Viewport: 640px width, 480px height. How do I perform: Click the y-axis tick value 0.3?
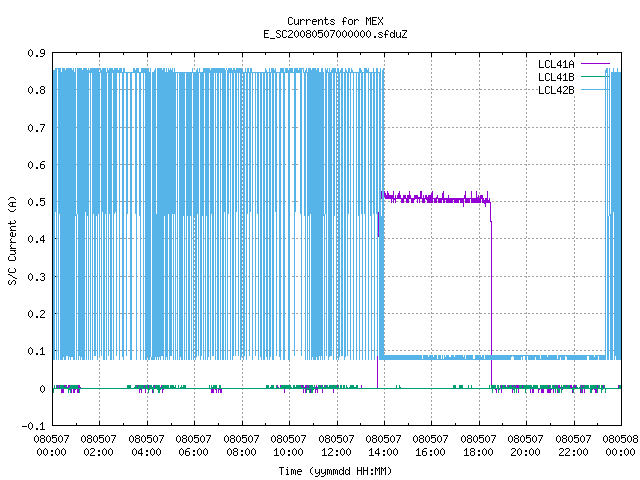click(x=36, y=277)
